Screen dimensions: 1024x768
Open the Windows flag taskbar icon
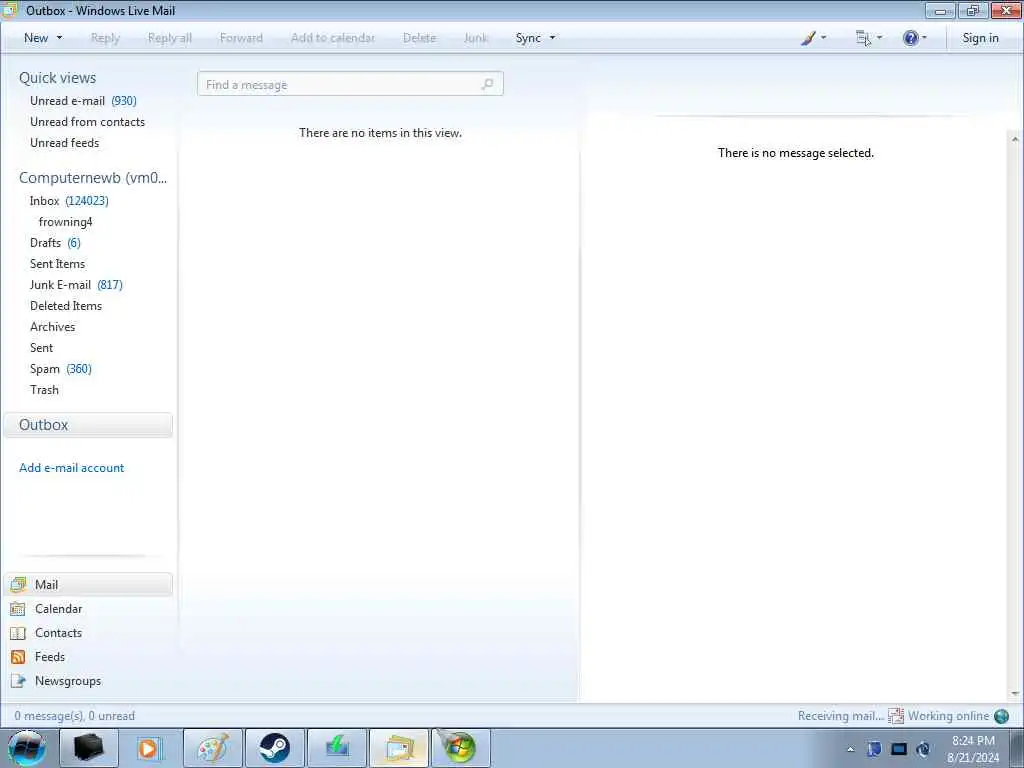460,748
